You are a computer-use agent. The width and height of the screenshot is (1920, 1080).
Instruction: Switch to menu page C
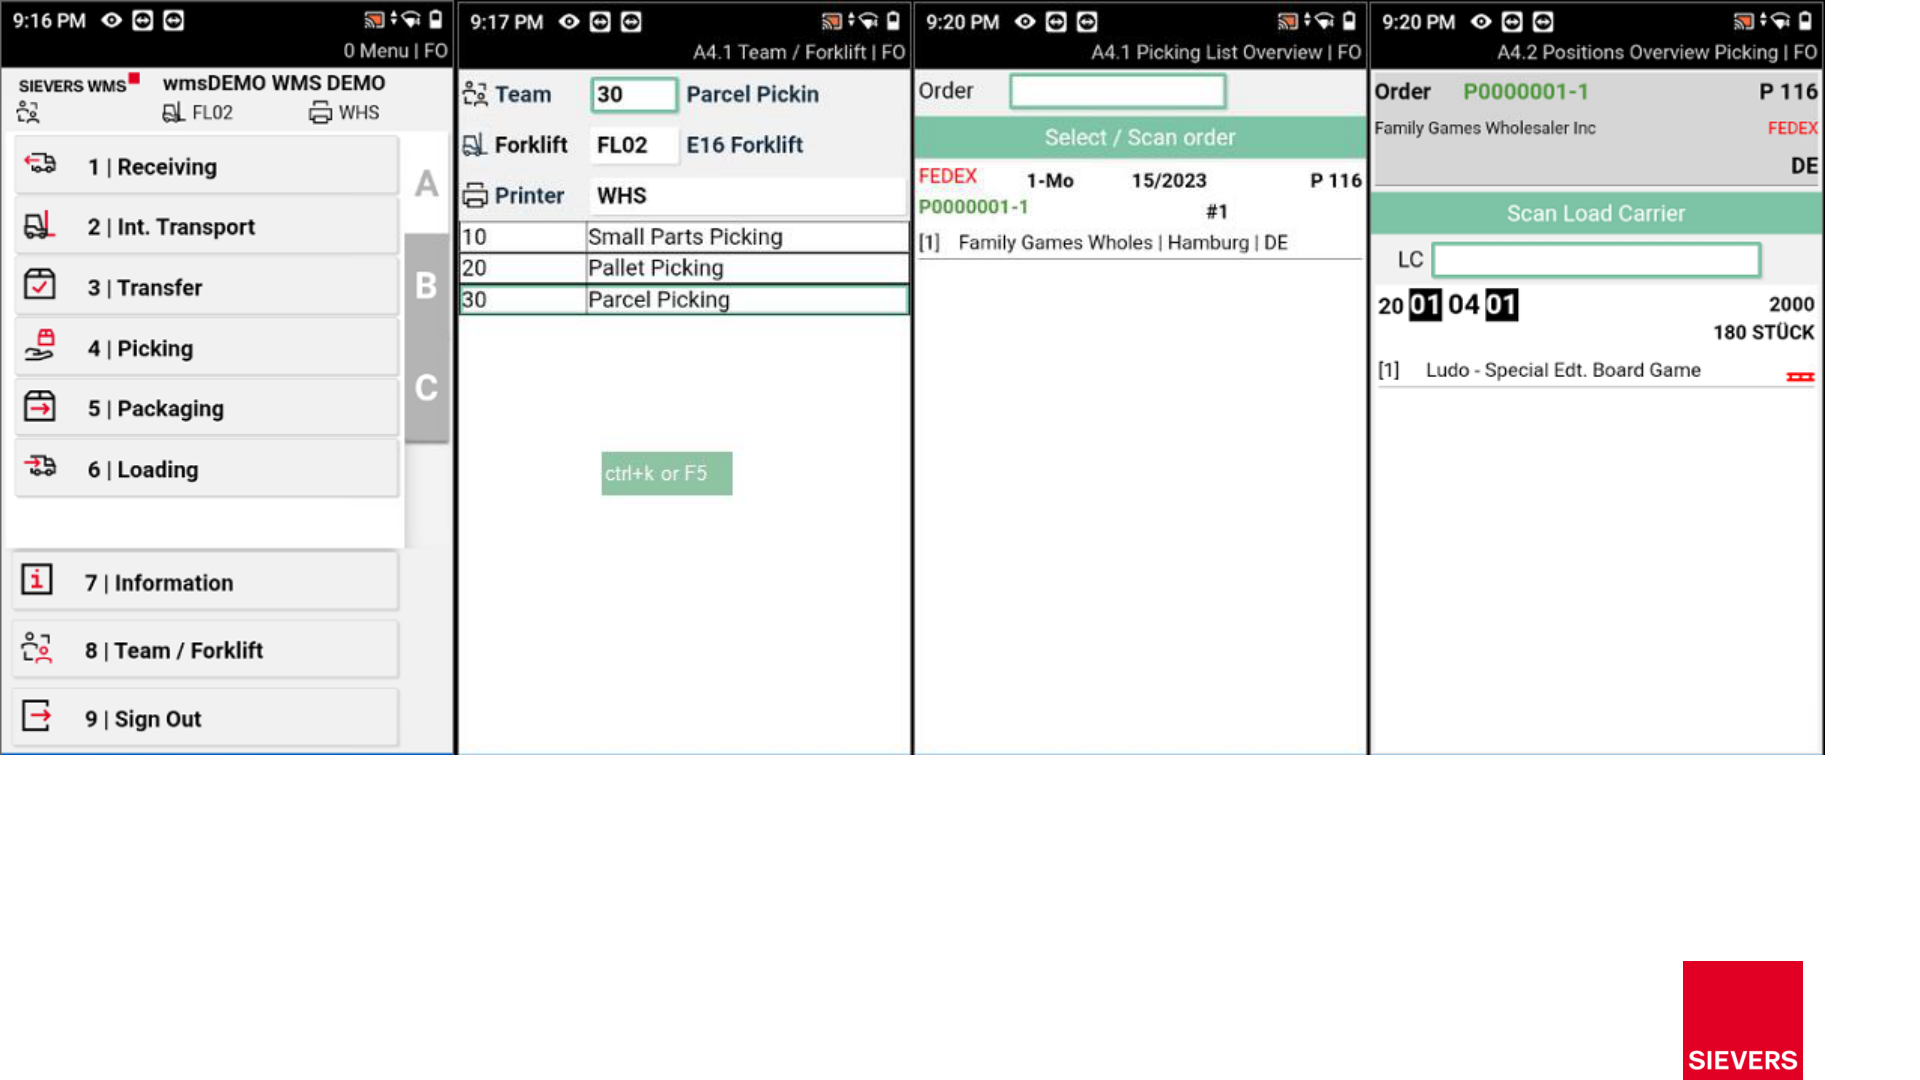click(x=427, y=388)
